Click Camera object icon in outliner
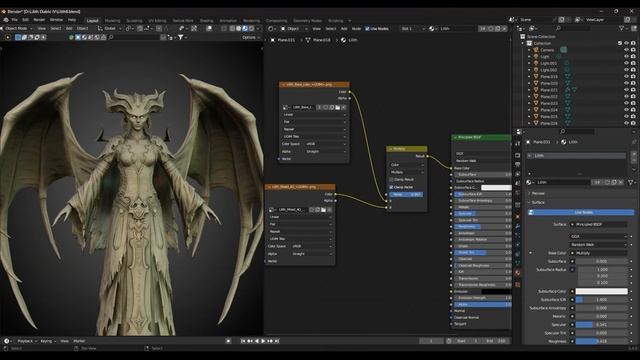 click(536, 50)
